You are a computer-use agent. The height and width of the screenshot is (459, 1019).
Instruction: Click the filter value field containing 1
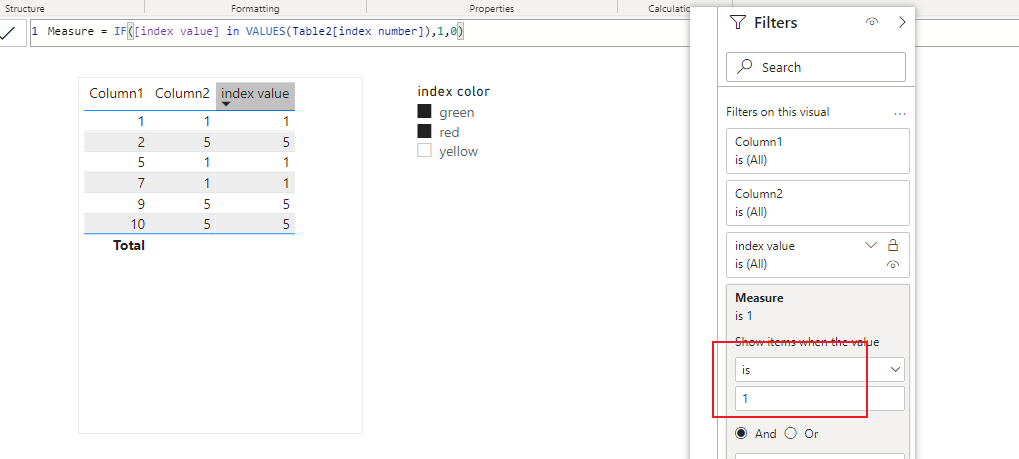click(x=819, y=399)
